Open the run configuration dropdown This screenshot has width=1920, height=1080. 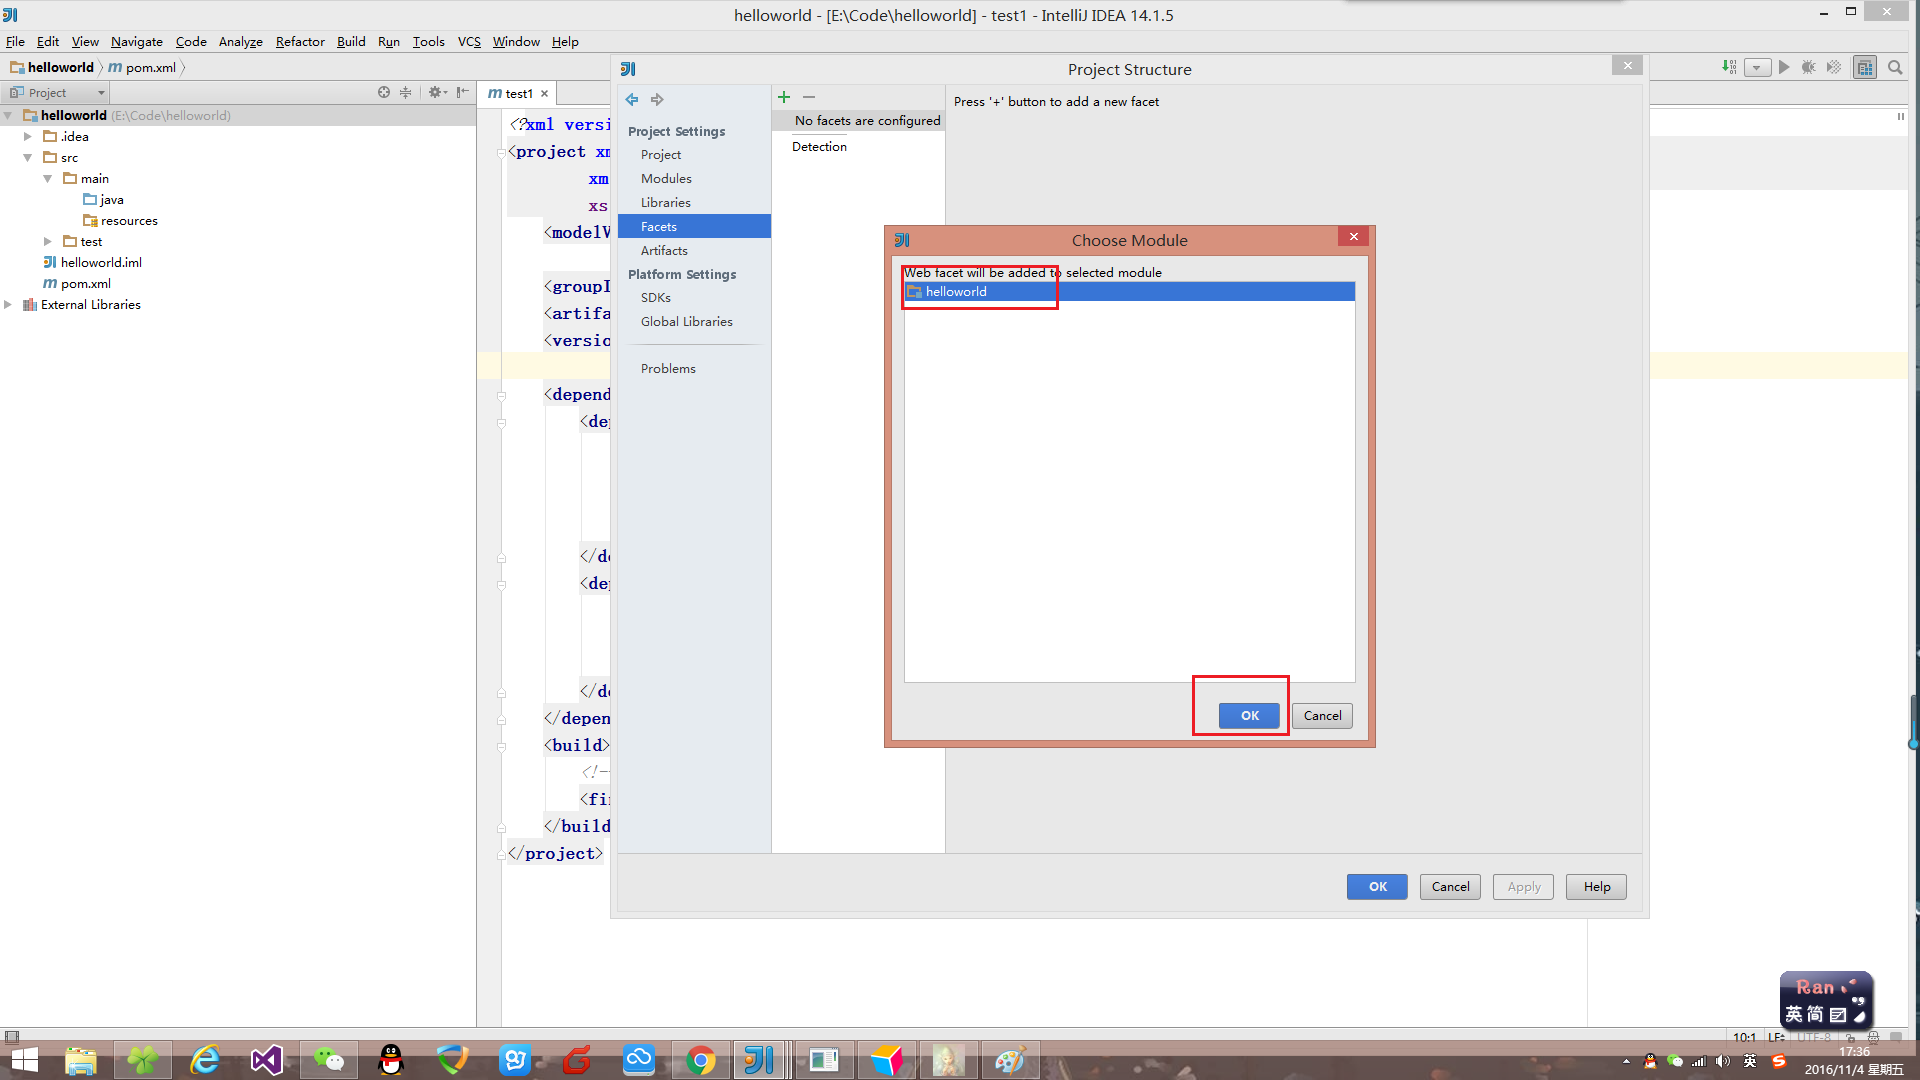coord(1757,68)
